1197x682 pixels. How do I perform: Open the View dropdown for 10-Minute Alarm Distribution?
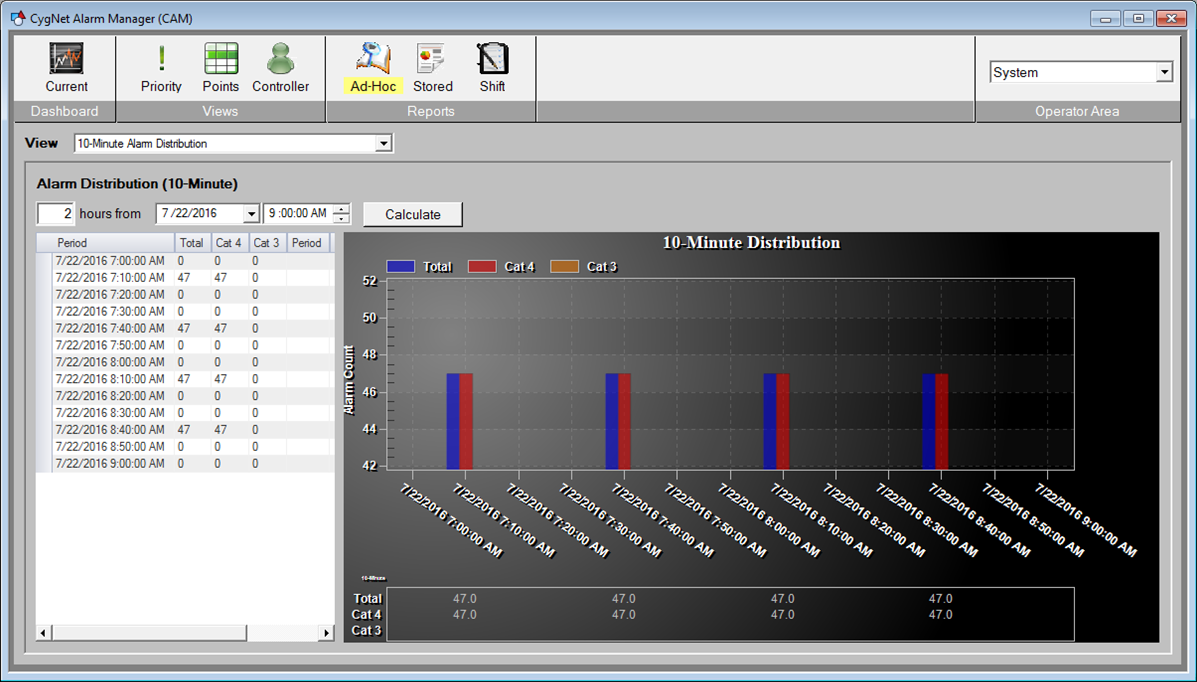384,144
